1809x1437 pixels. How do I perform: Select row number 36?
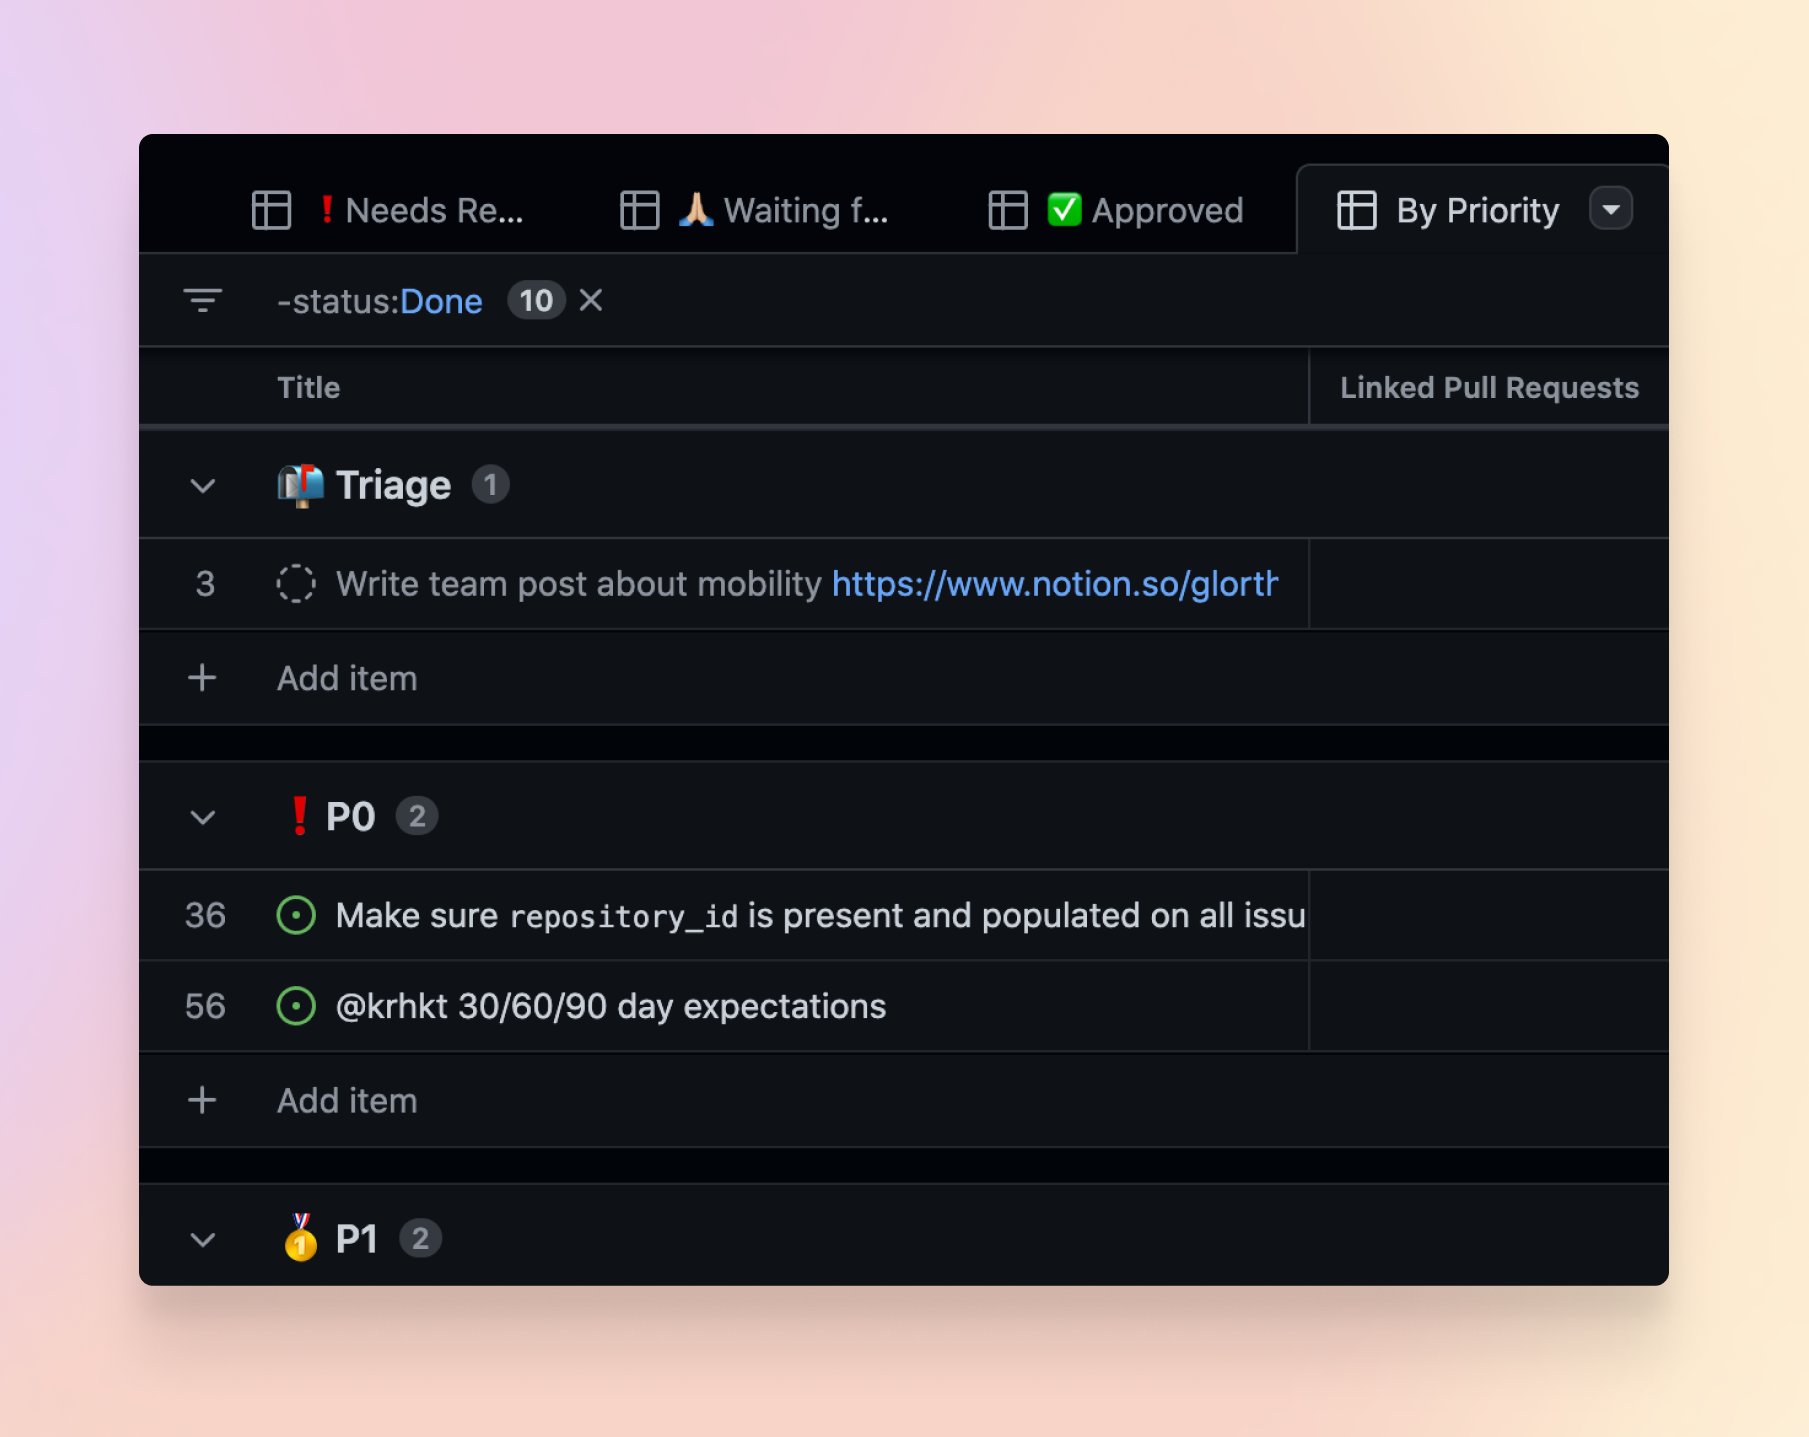coord(205,915)
